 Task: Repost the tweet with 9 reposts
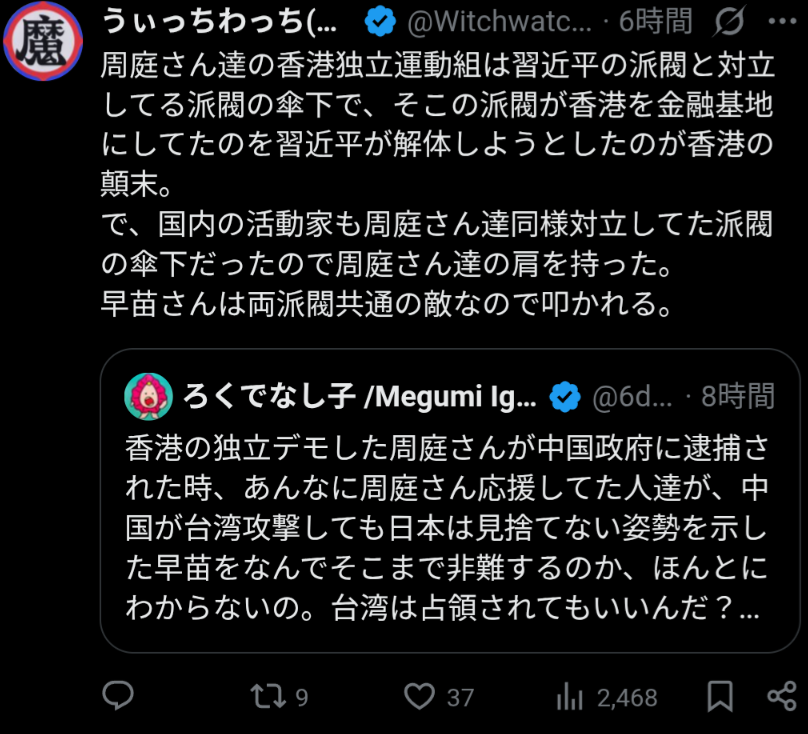tap(266, 696)
